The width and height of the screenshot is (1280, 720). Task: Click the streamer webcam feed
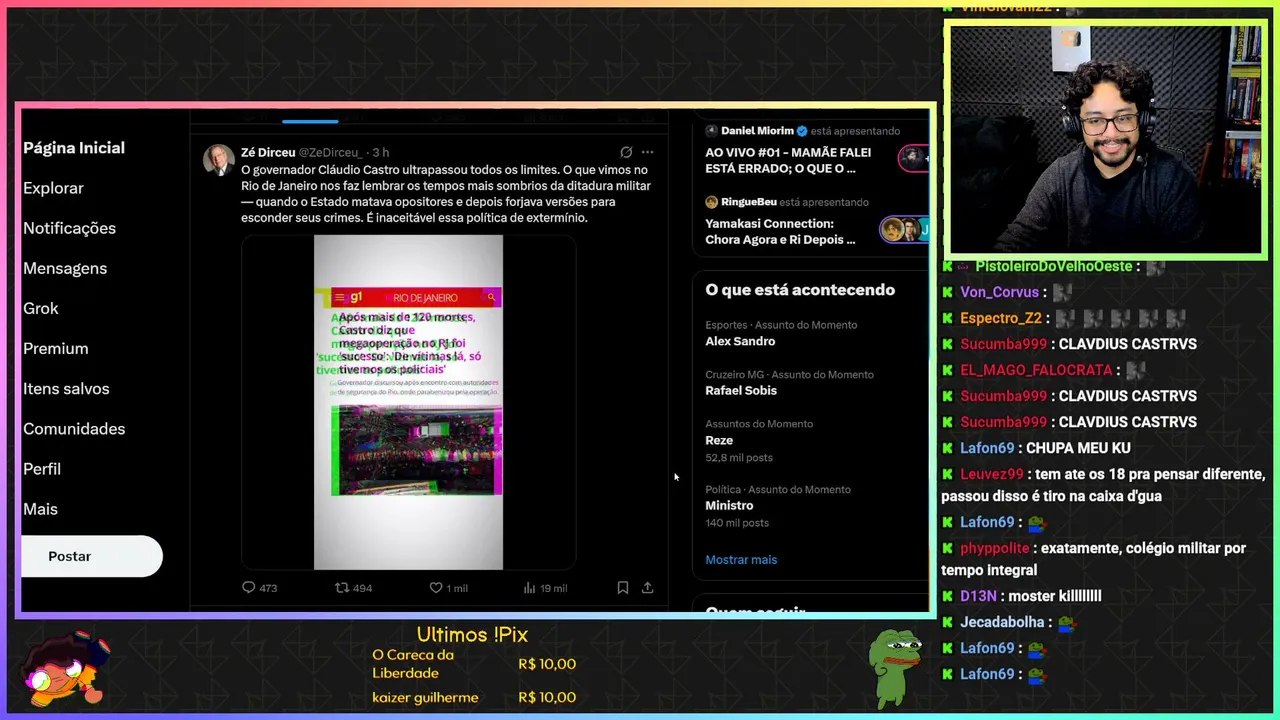[1106, 140]
